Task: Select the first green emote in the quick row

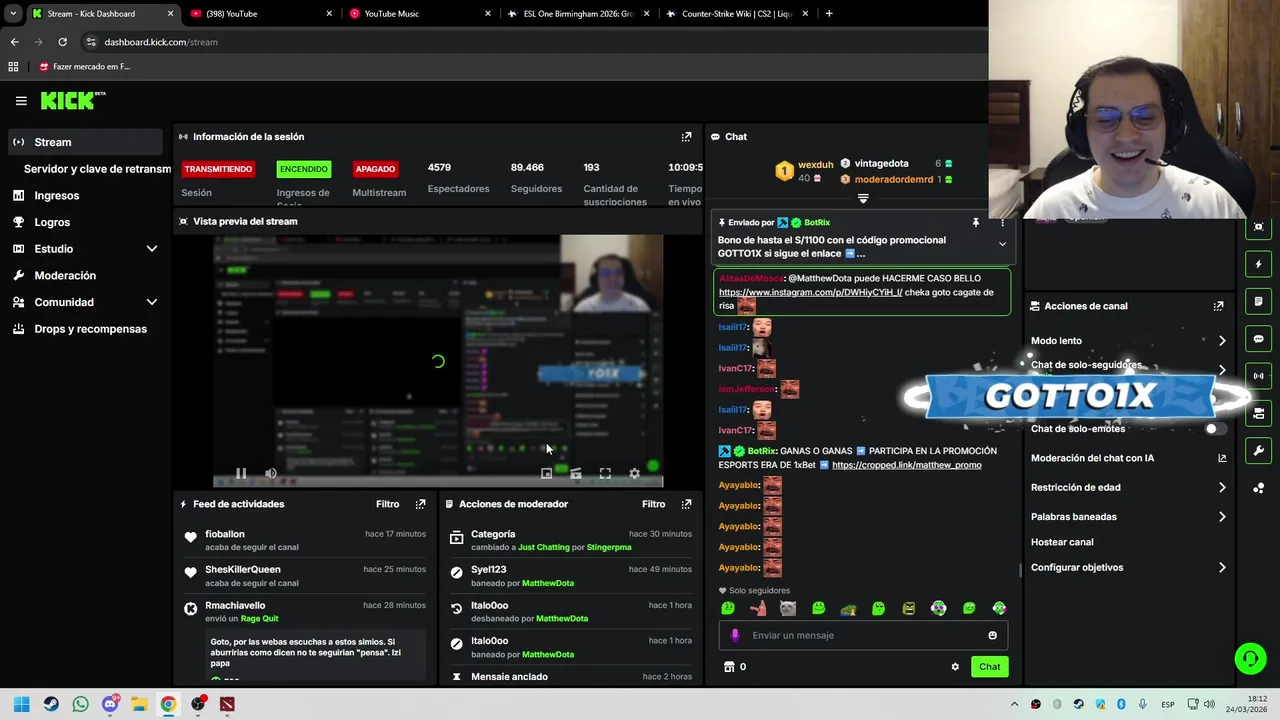Action: (x=728, y=608)
